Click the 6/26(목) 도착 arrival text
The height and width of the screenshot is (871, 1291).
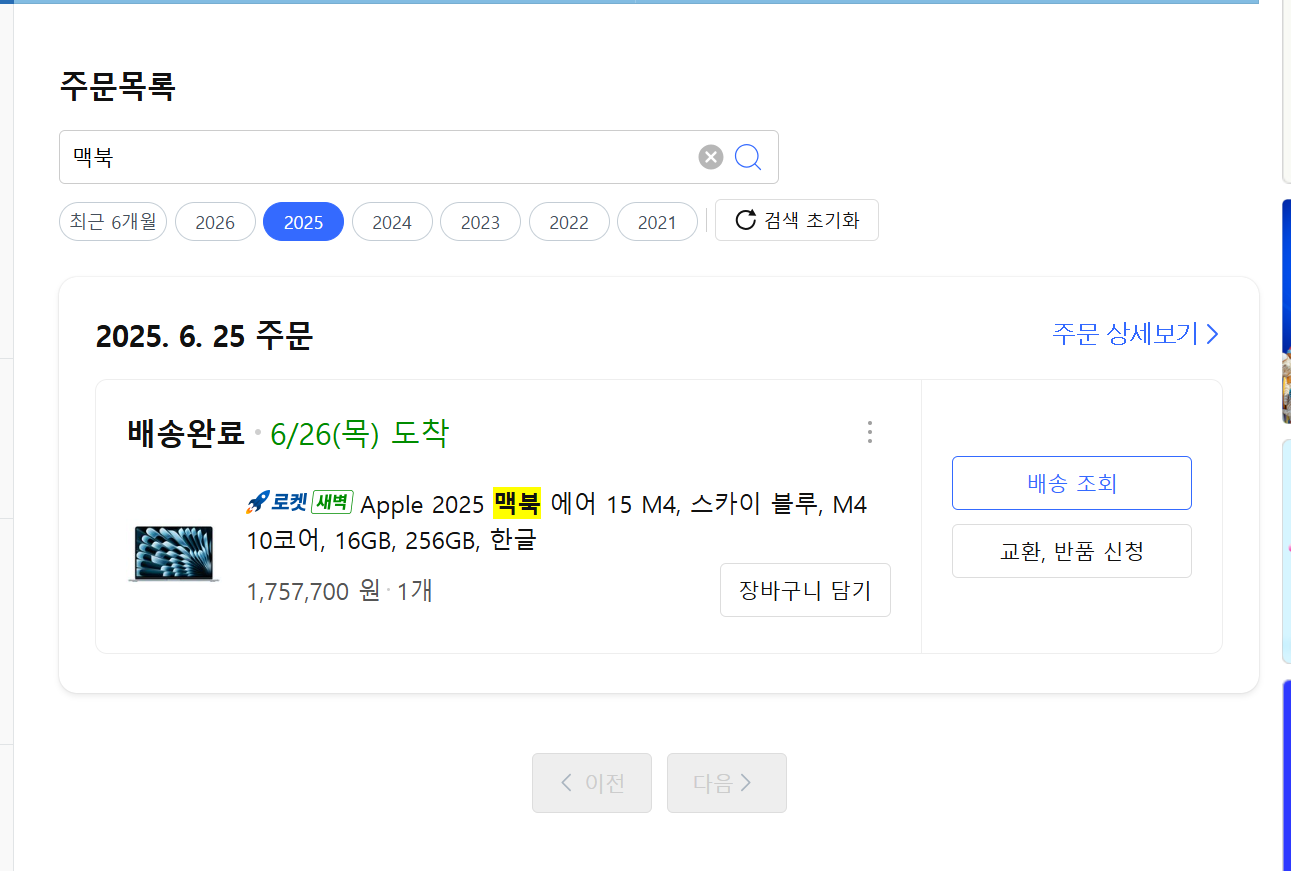pos(360,433)
